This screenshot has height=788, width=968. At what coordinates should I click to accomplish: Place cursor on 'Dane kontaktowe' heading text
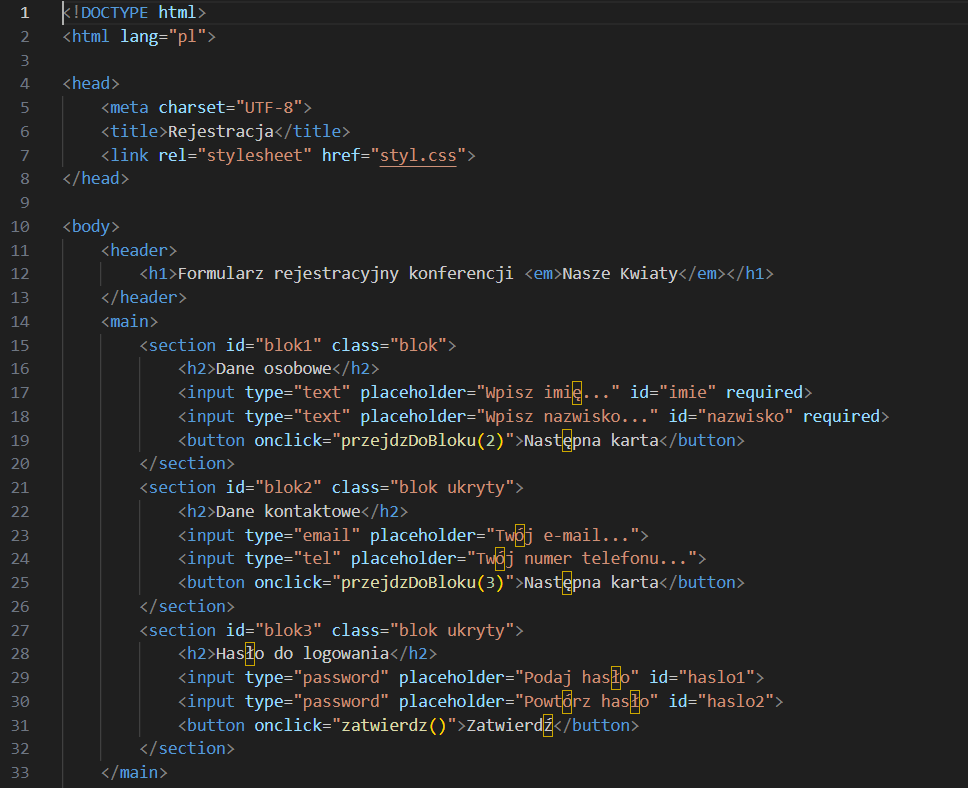(288, 511)
